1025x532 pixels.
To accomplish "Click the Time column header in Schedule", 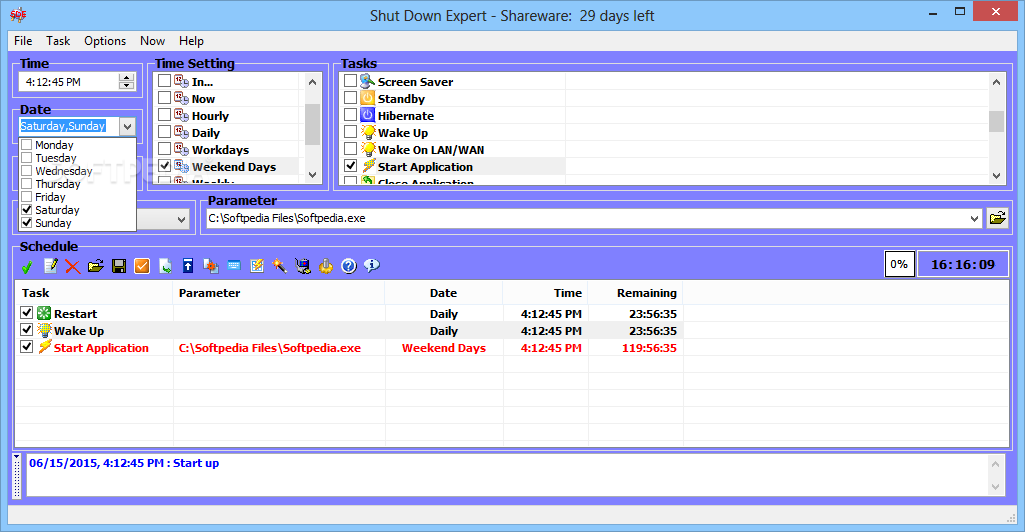I will [x=545, y=293].
